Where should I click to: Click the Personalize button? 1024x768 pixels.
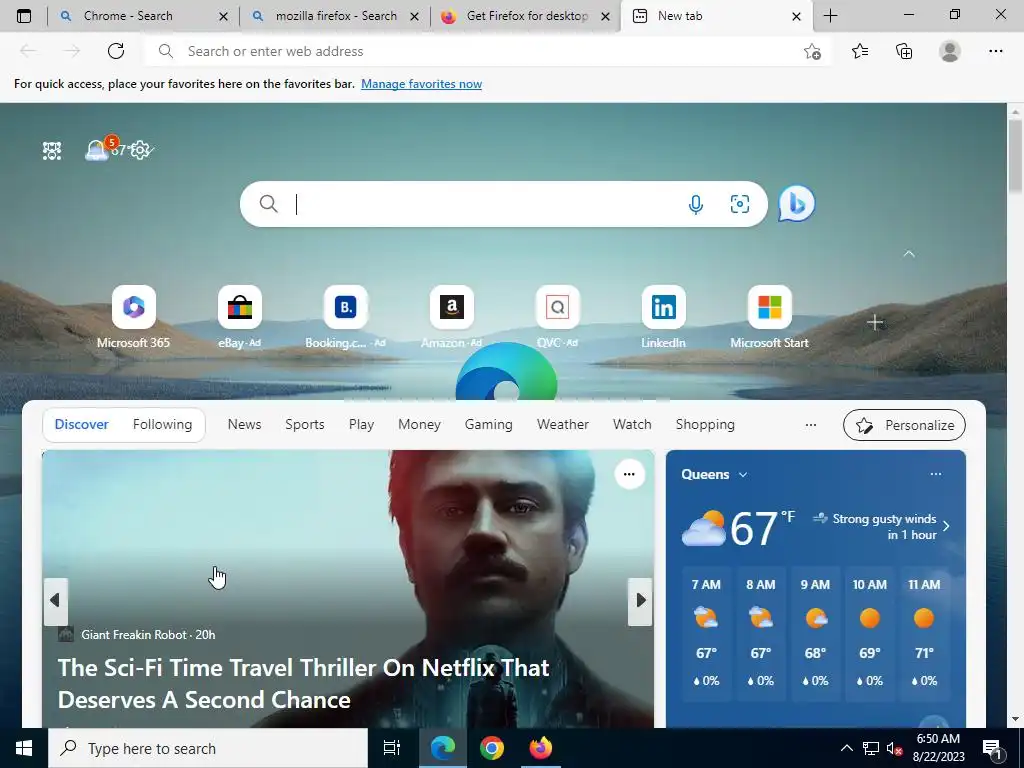(x=904, y=425)
